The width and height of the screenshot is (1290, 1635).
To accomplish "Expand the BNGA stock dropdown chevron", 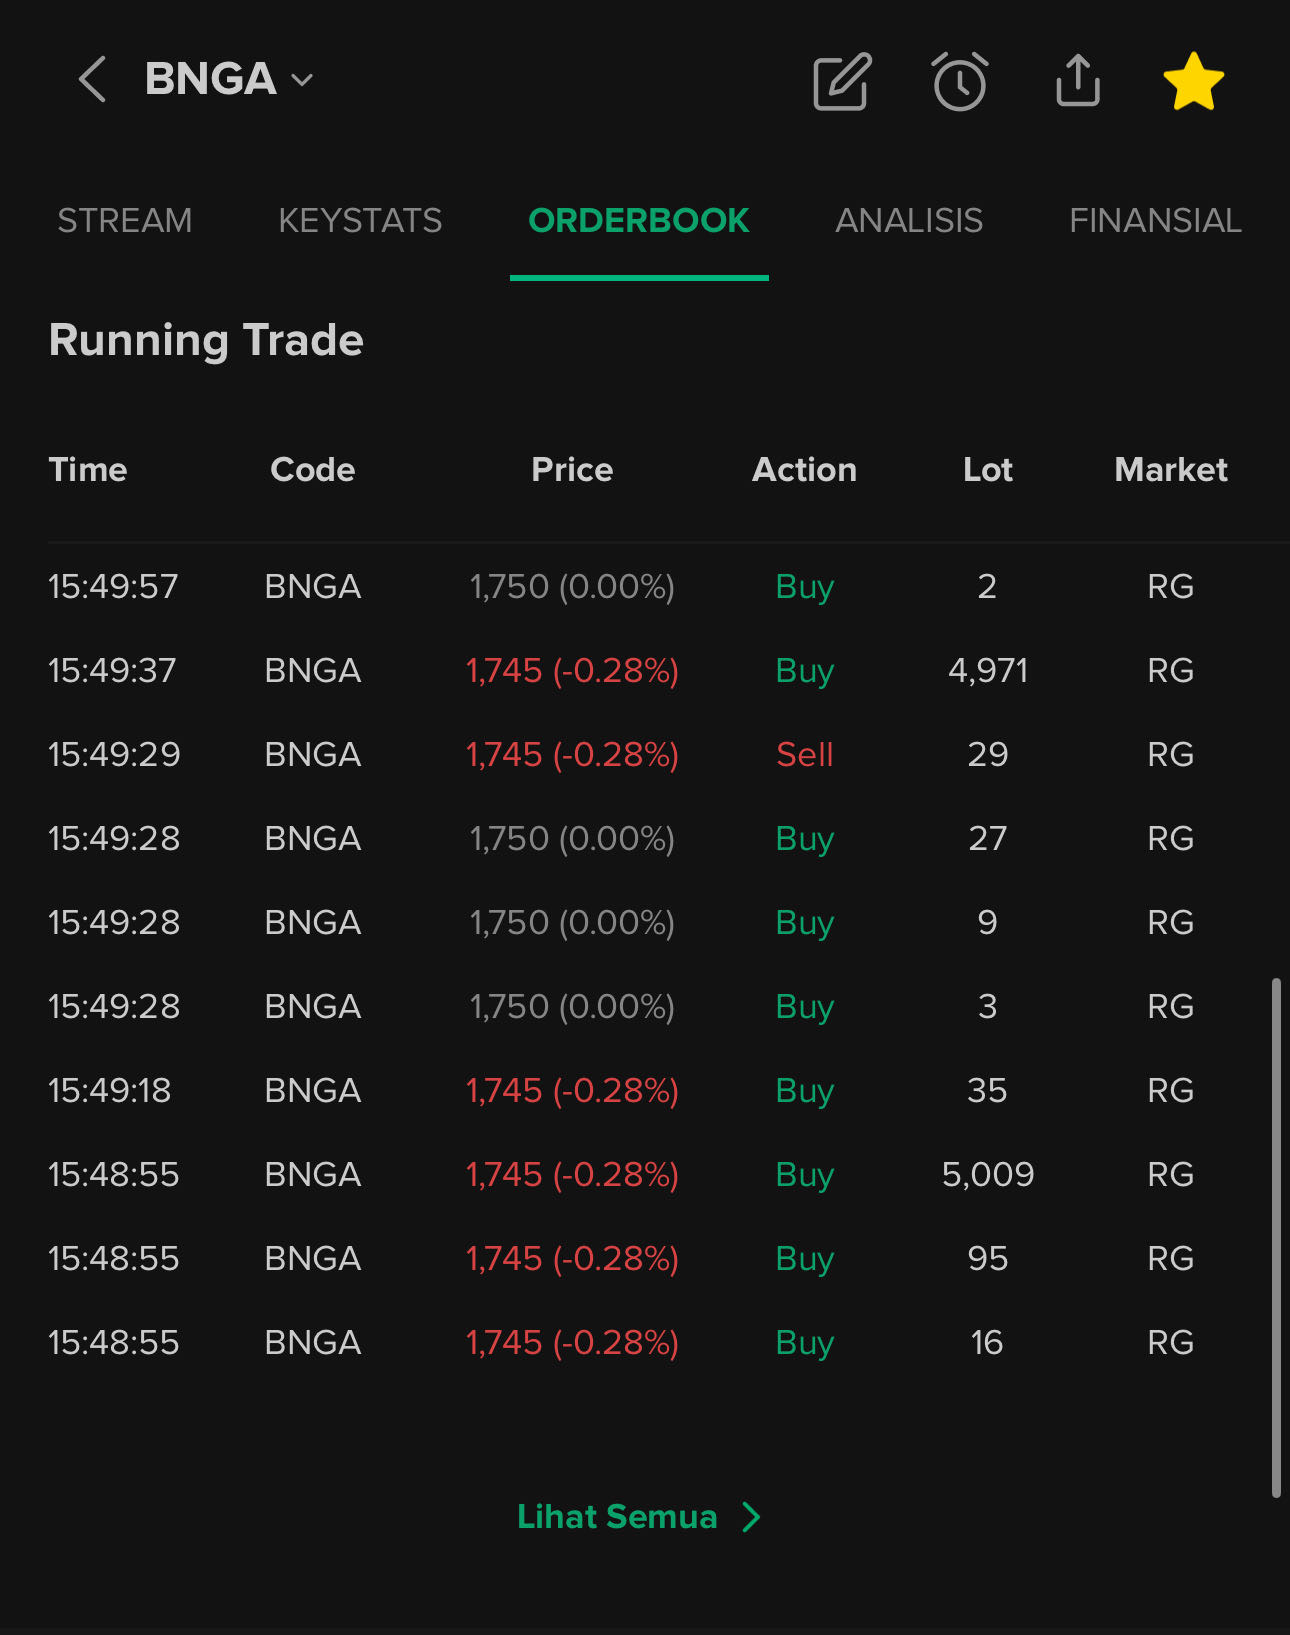I will [x=302, y=80].
